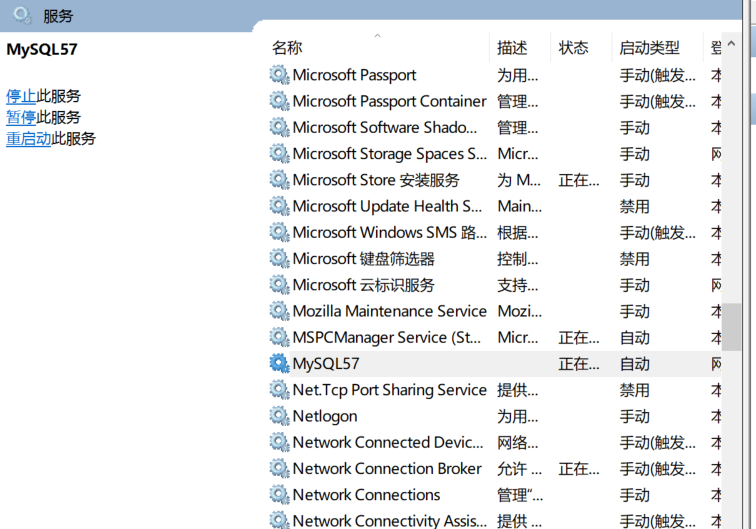Select the Netlogon service name
The height and width of the screenshot is (529, 756).
click(x=325, y=416)
